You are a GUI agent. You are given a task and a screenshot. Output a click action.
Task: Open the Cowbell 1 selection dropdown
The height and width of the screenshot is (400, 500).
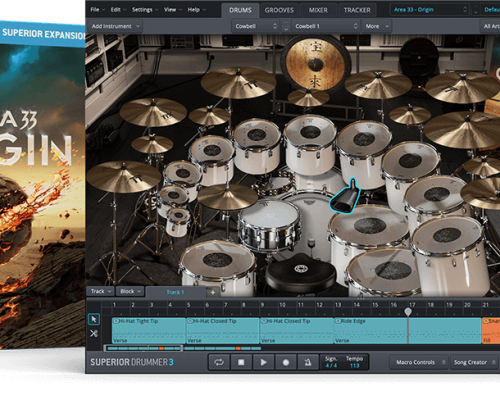tap(326, 26)
